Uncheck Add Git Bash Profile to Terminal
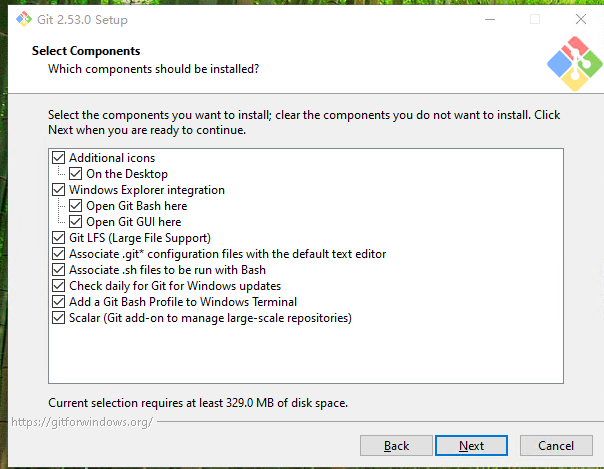 coord(59,302)
